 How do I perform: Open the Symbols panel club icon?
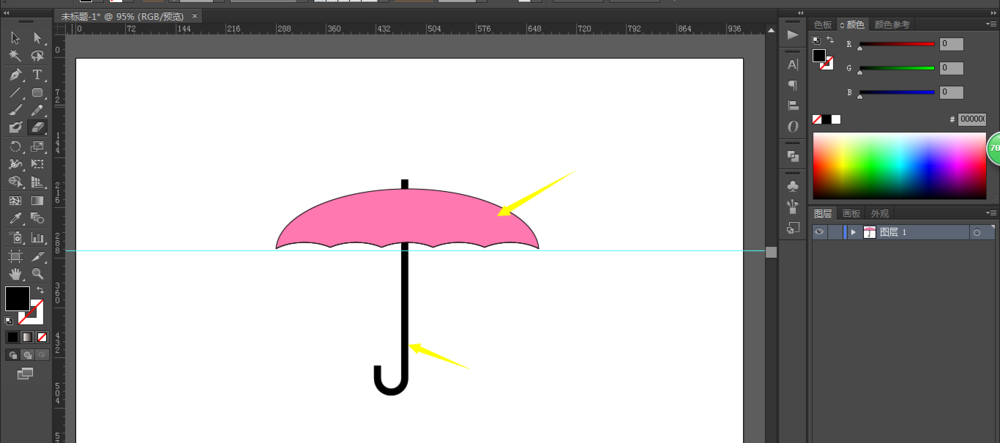pyautogui.click(x=793, y=186)
